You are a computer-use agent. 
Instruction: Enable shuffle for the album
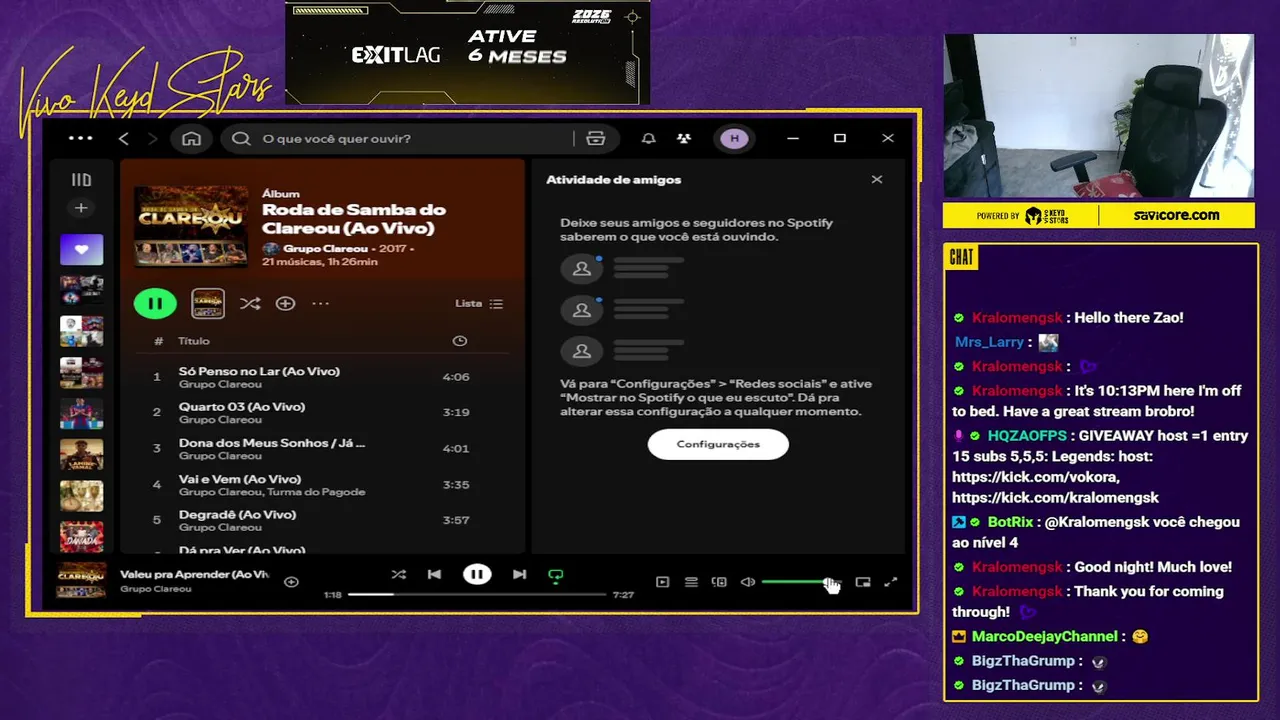(250, 303)
